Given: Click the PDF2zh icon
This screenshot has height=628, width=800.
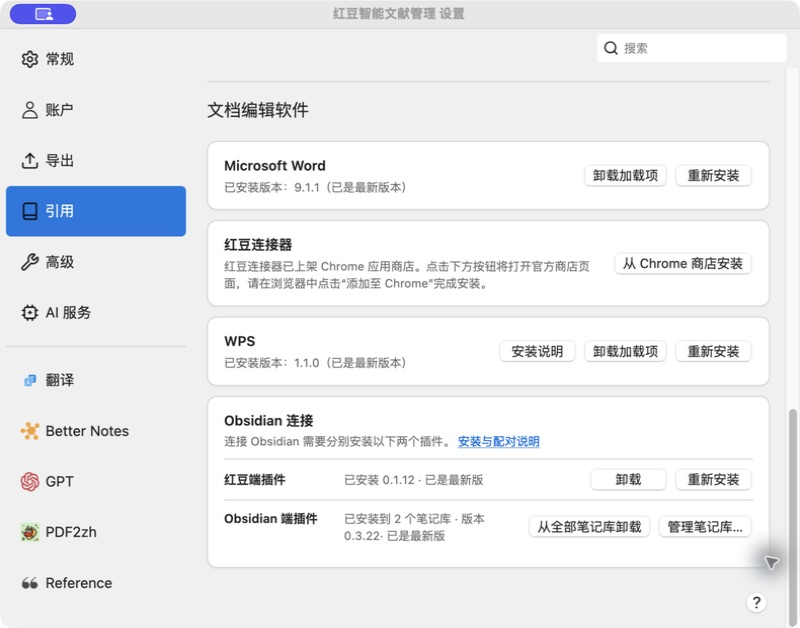Looking at the screenshot, I should click(30, 532).
